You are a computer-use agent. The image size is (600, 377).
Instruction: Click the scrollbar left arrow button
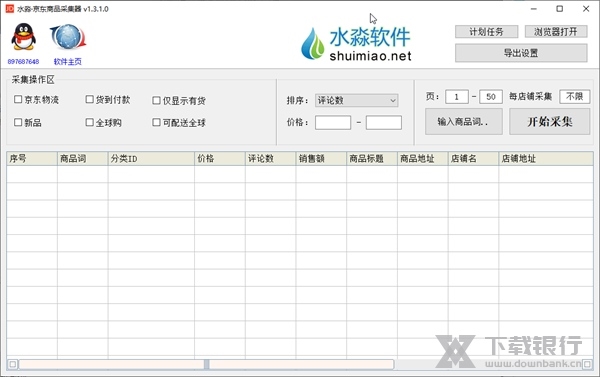12,364
